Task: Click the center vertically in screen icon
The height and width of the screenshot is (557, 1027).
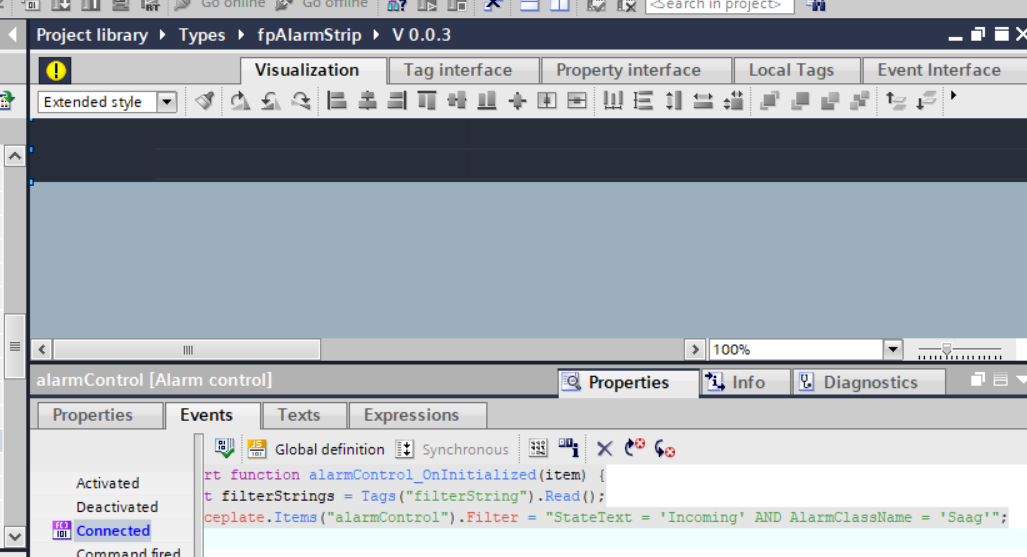Action: tap(547, 101)
